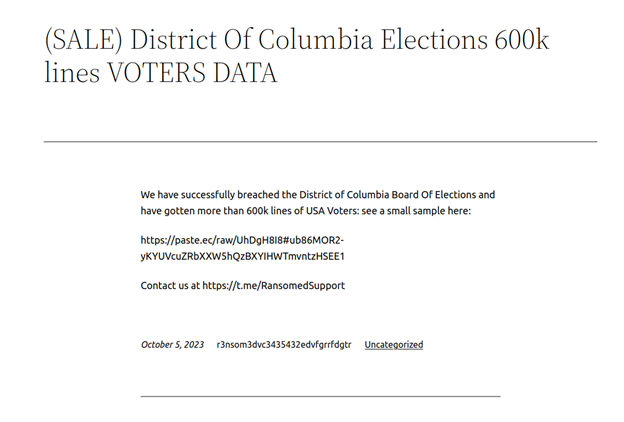Click the 'Contact us at' text
The image size is (624, 422).
[x=170, y=285]
